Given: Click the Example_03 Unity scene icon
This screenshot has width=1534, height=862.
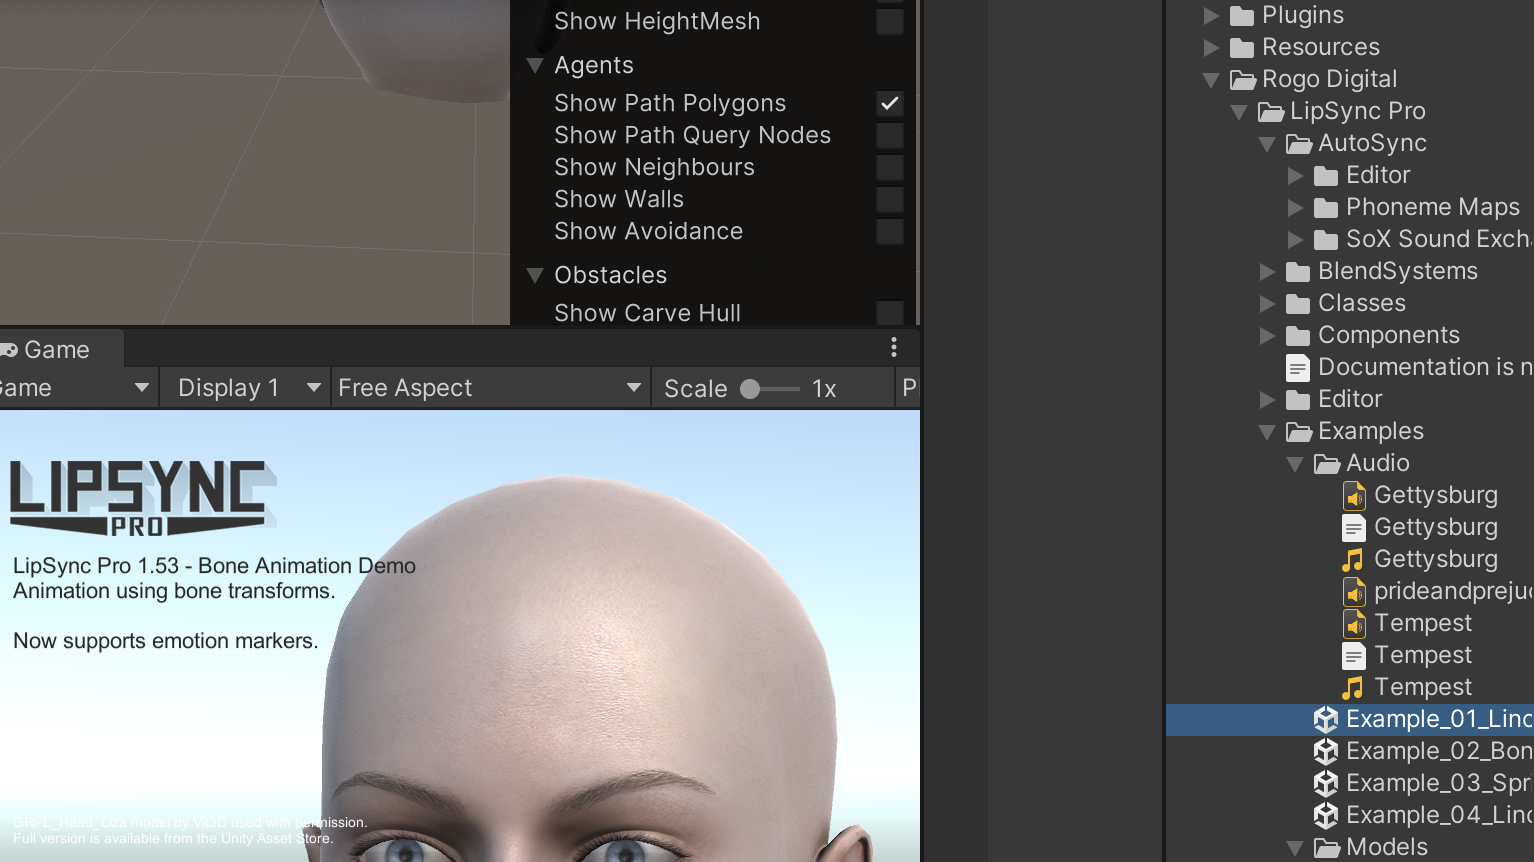Looking at the screenshot, I should pos(1326,783).
